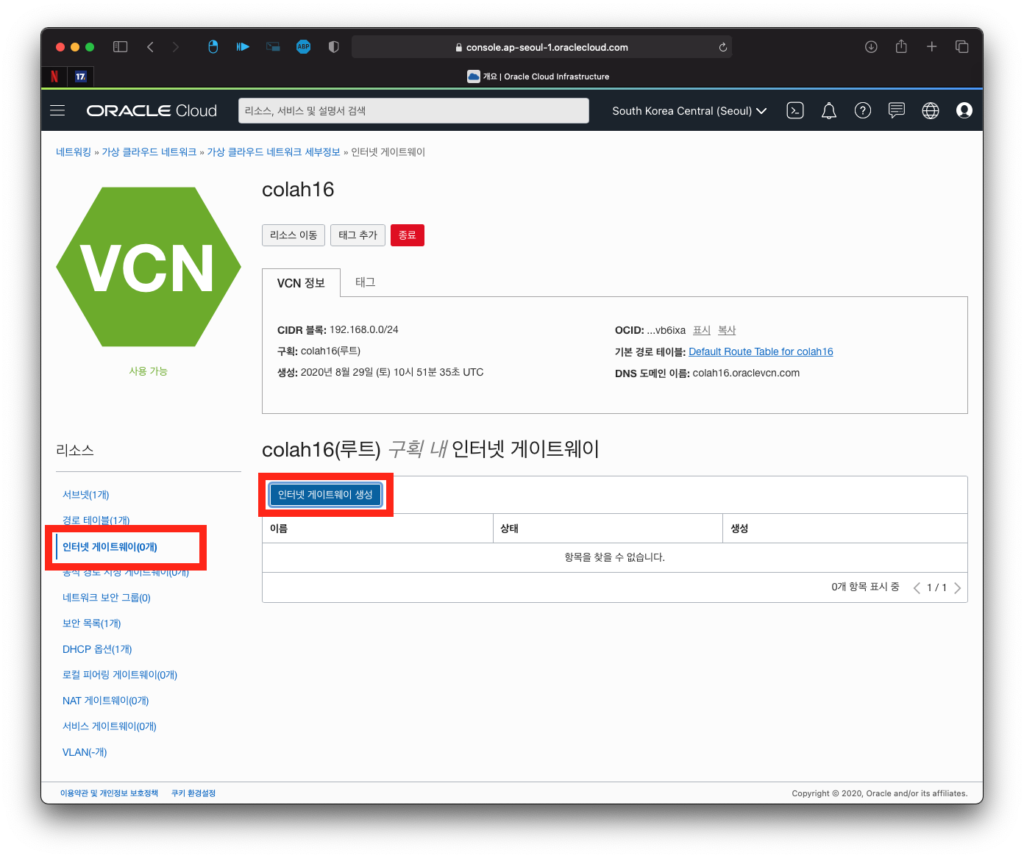Select the VCN 정보 tab
The height and width of the screenshot is (858, 1024).
pyautogui.click(x=301, y=283)
